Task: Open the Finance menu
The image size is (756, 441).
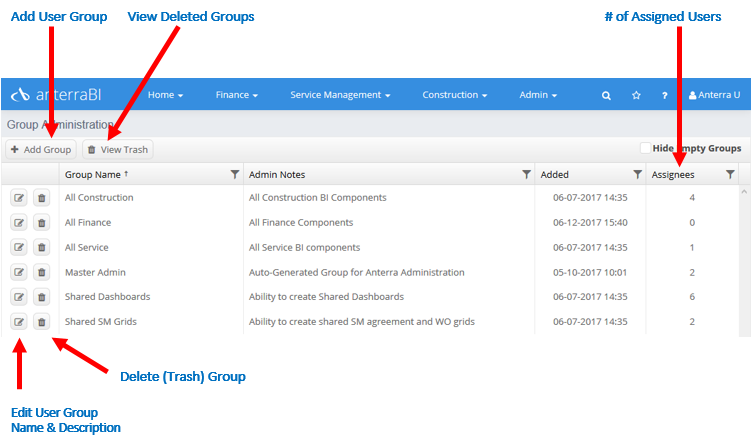Action: coord(236,95)
